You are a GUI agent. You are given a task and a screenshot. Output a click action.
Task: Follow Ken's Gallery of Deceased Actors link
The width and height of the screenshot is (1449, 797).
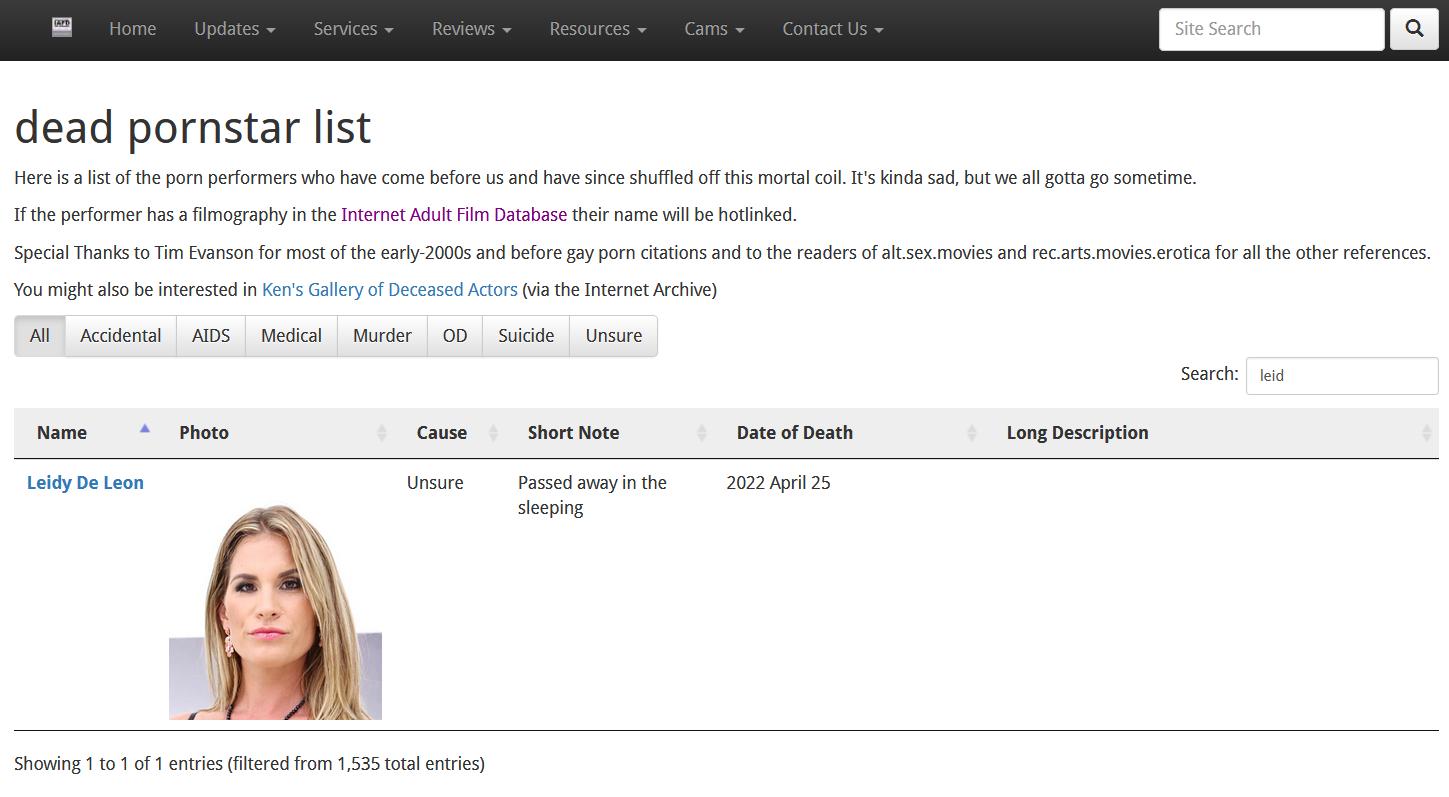pyautogui.click(x=389, y=290)
